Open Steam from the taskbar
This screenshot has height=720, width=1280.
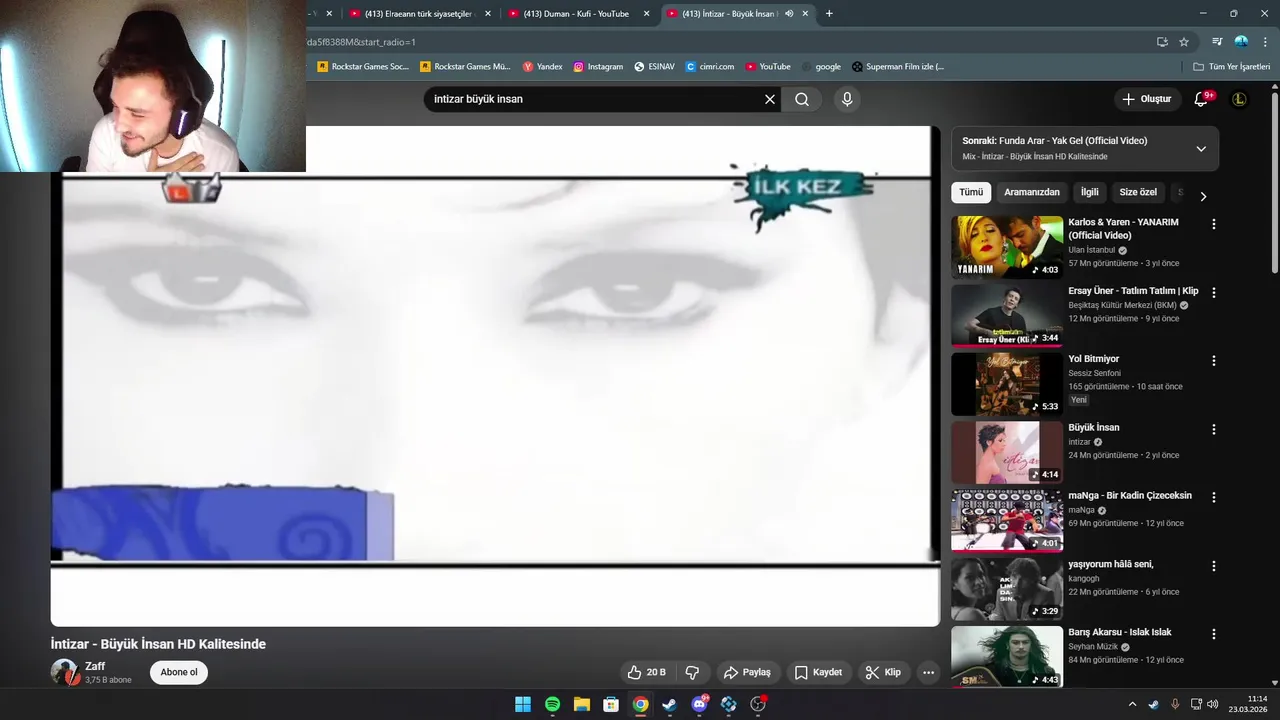coord(669,704)
